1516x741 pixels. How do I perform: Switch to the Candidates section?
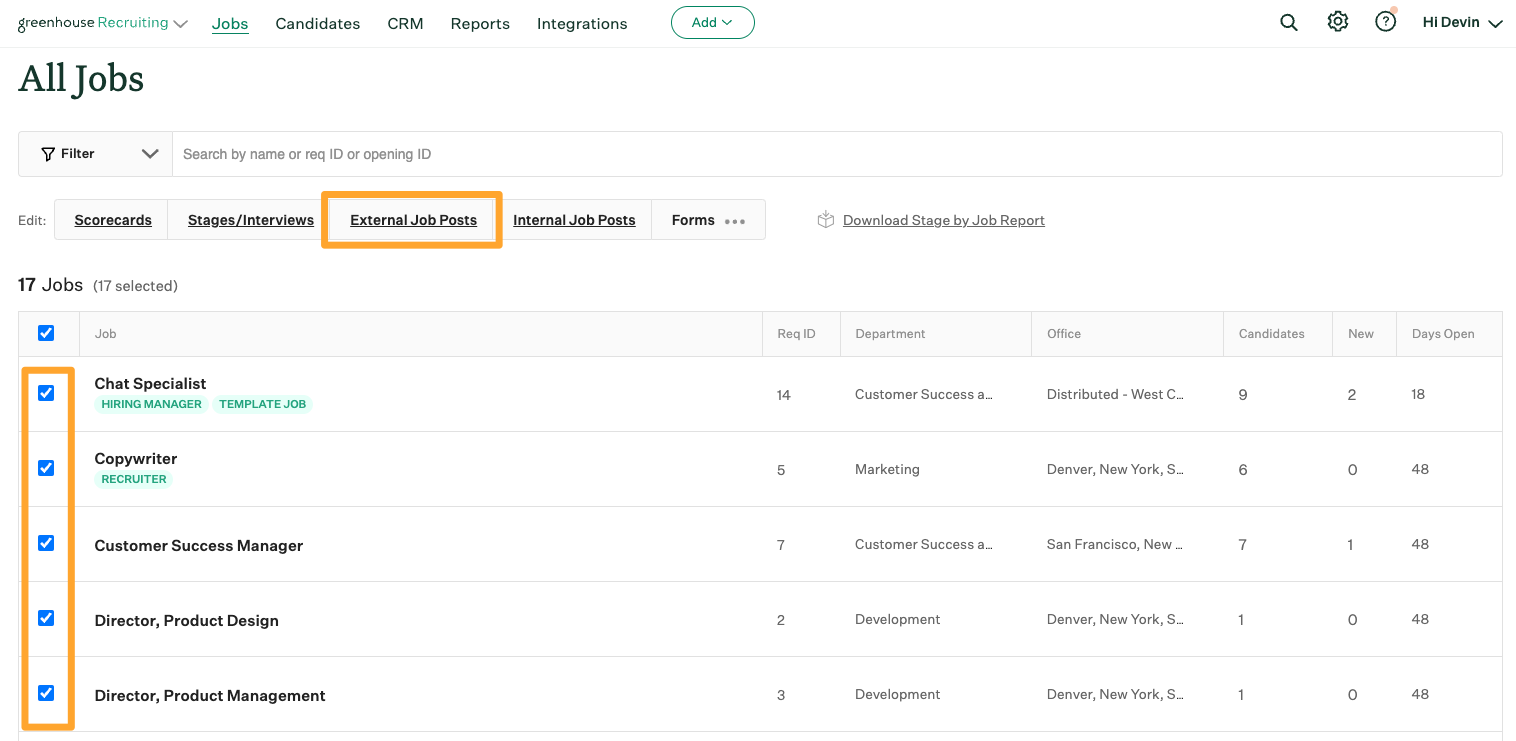(317, 23)
